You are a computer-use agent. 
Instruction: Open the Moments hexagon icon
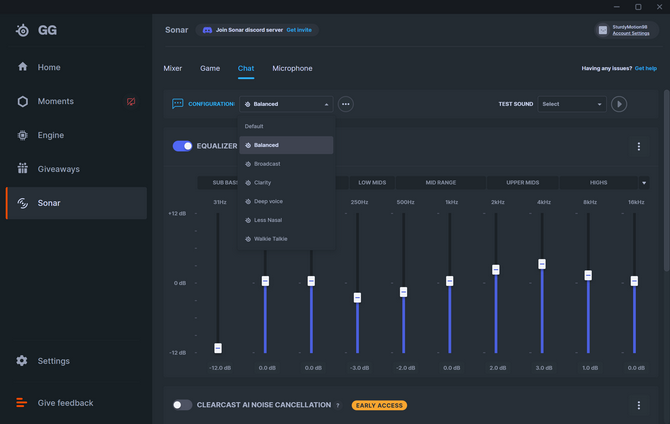coord(23,101)
